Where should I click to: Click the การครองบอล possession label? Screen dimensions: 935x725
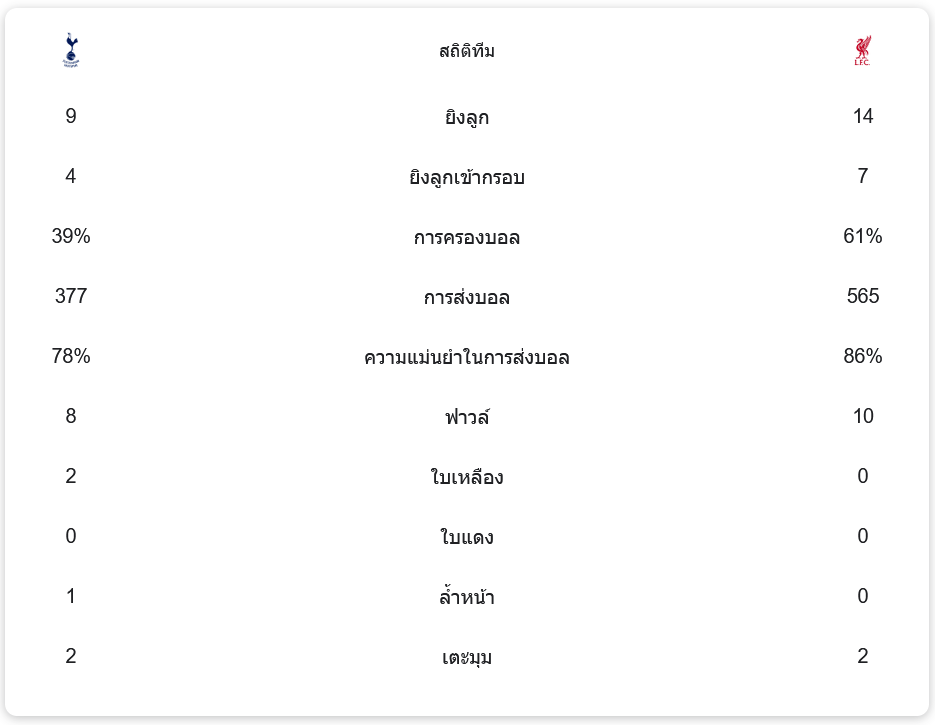click(x=467, y=238)
